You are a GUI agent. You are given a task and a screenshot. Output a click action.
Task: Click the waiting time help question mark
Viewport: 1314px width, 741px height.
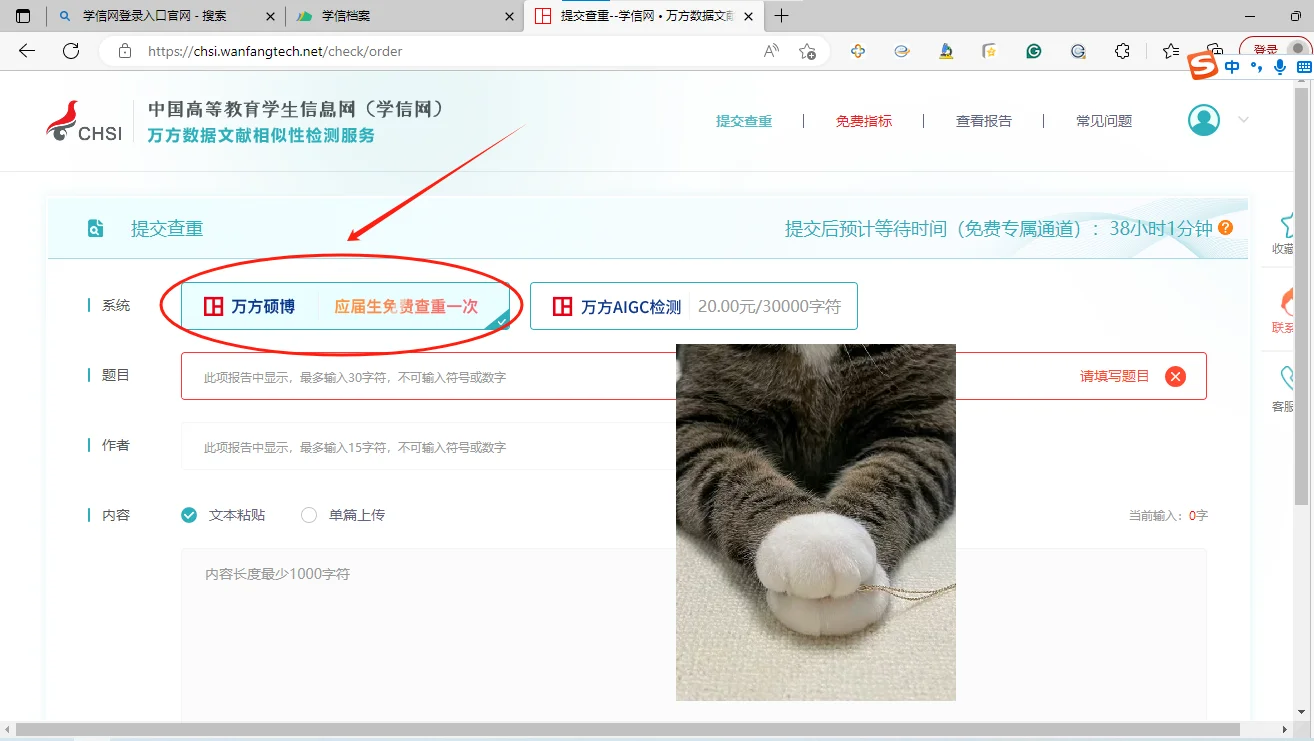[x=1225, y=228]
